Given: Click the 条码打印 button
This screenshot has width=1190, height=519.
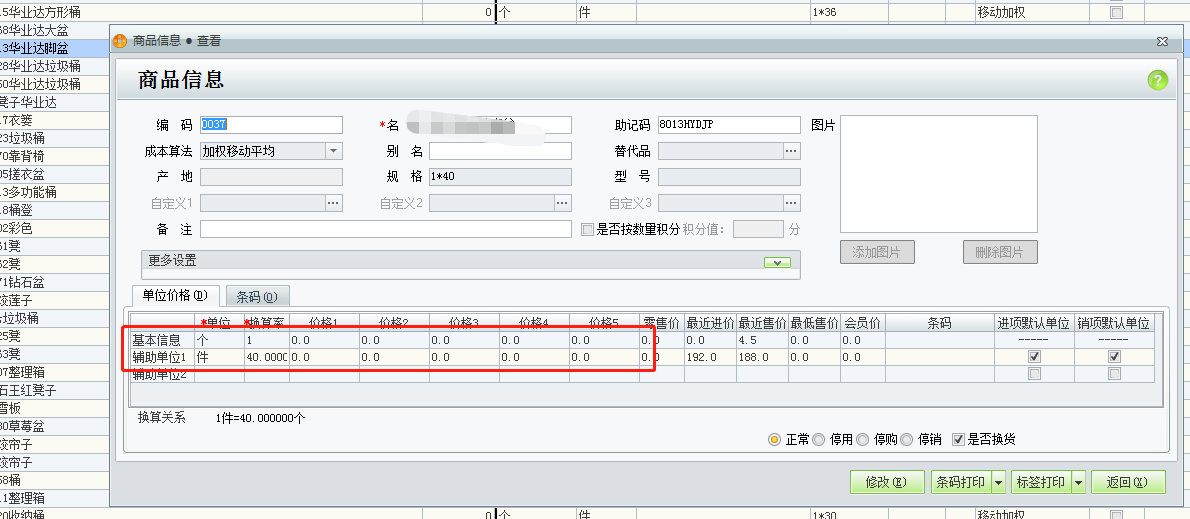Looking at the screenshot, I should [x=961, y=482].
